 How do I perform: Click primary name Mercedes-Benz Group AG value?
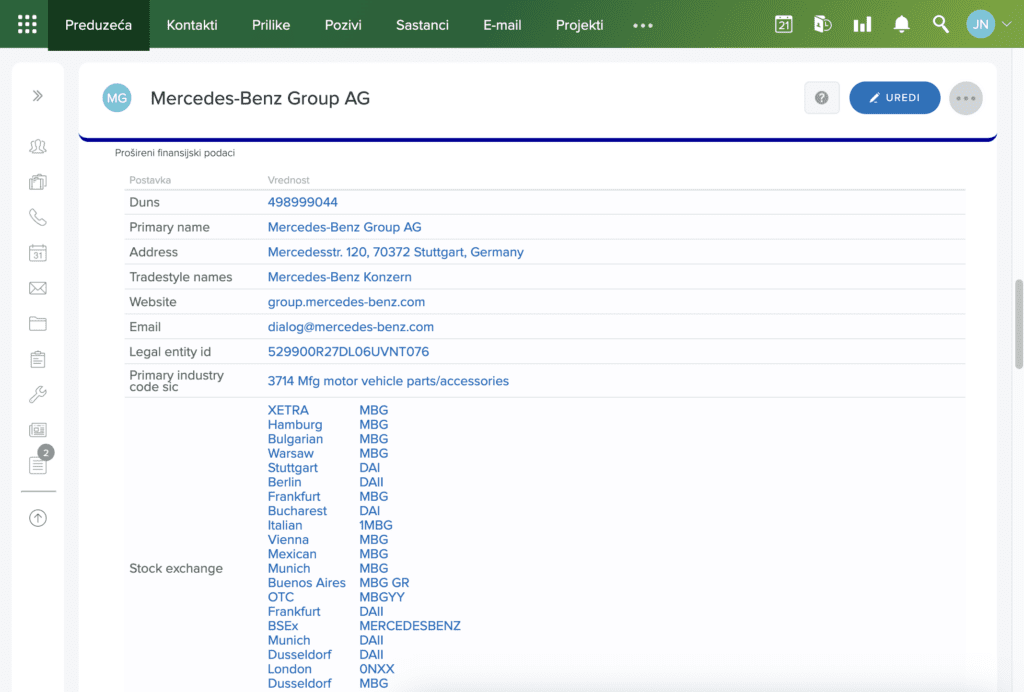click(344, 227)
